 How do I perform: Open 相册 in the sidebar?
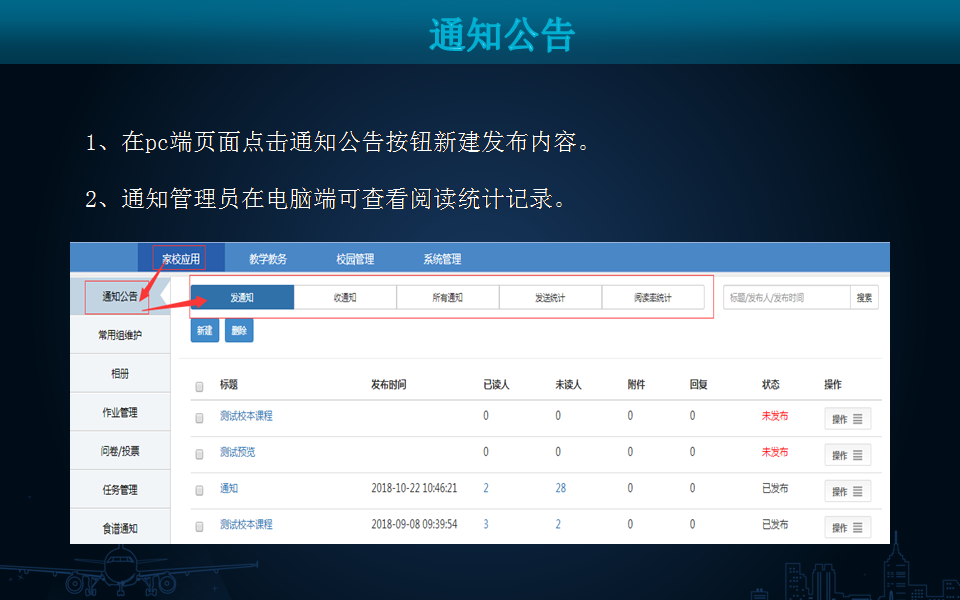click(120, 373)
